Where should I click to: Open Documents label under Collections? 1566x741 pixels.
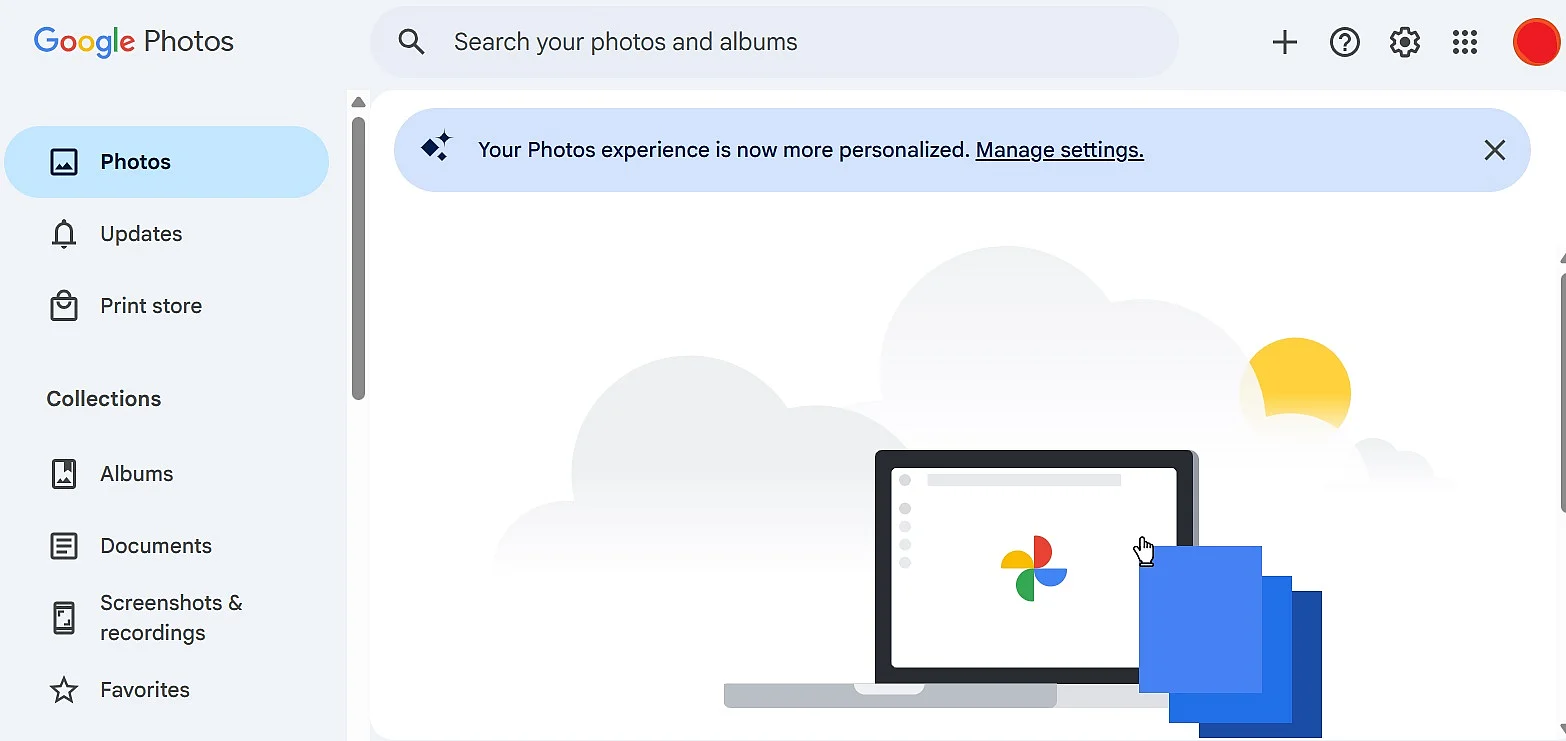(156, 546)
